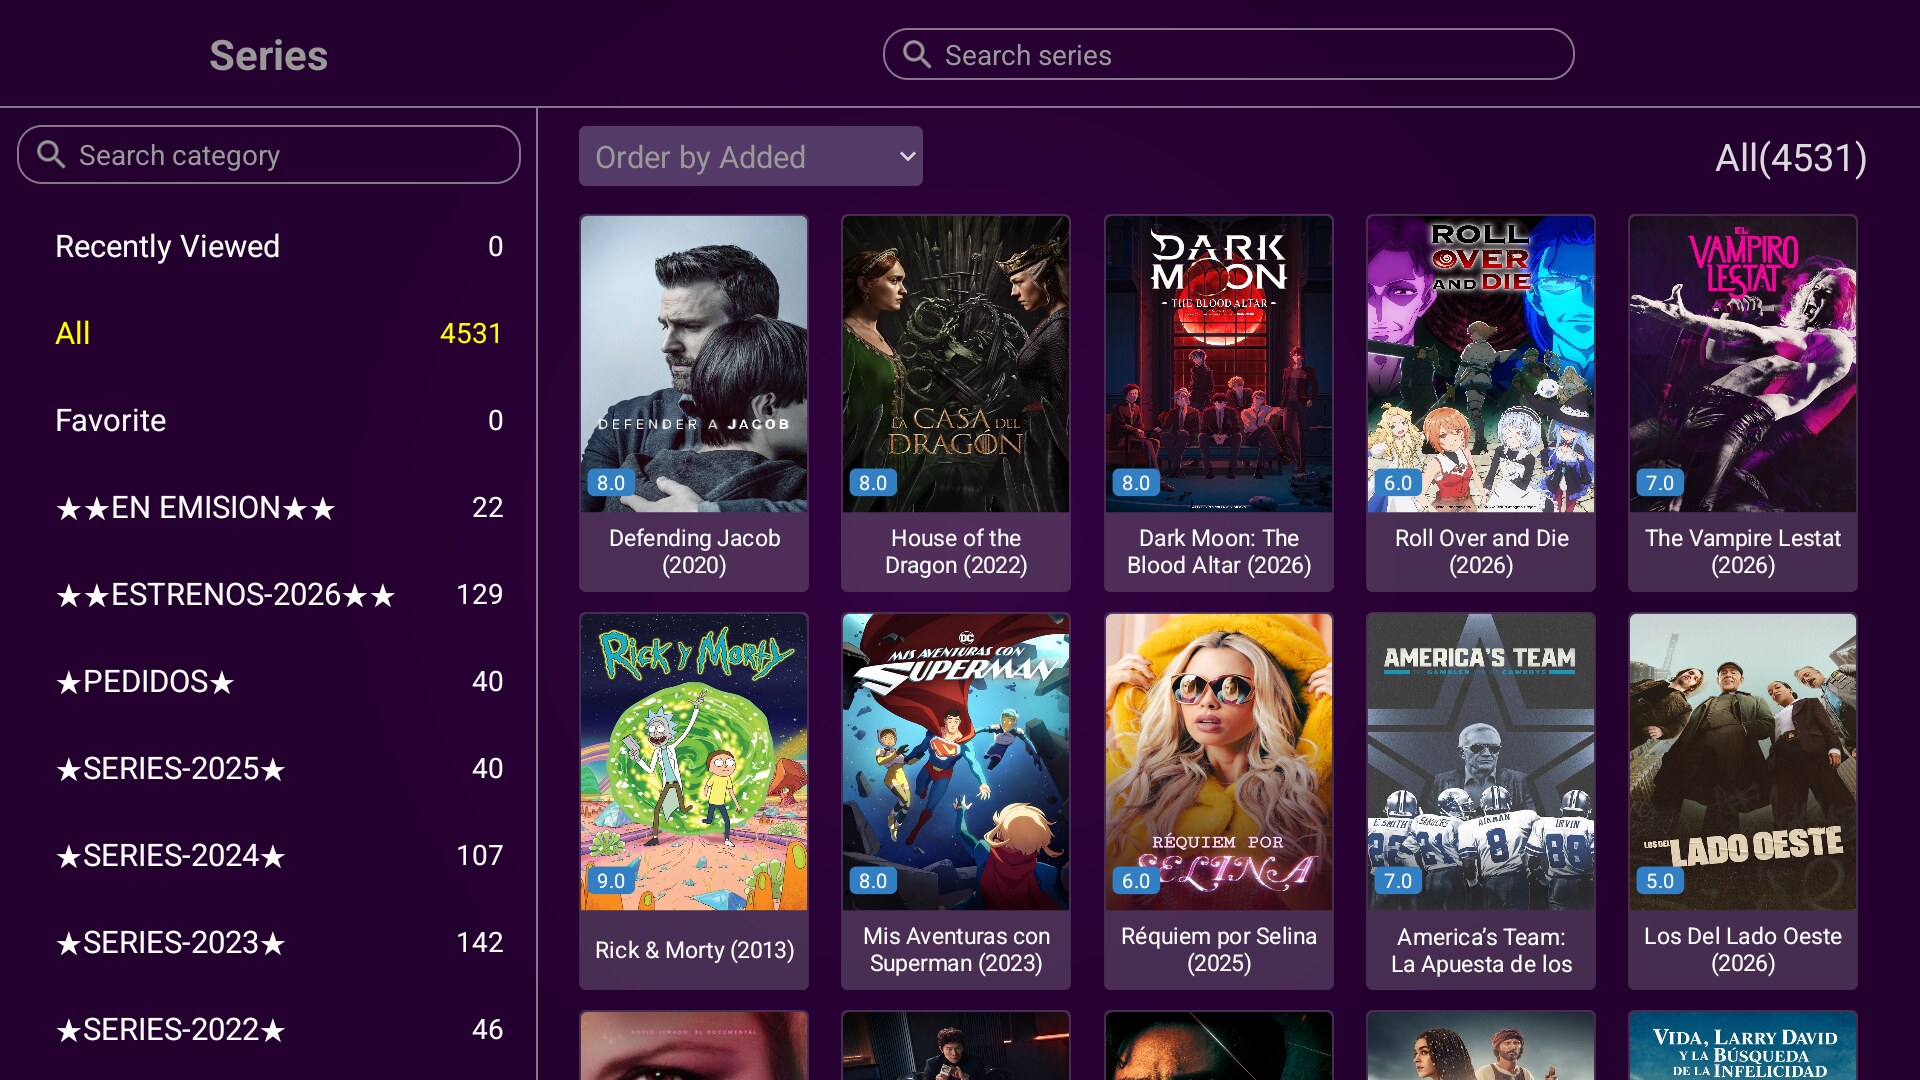The image size is (1920, 1080).
Task: Click the All(4531) count label
Action: 1790,158
